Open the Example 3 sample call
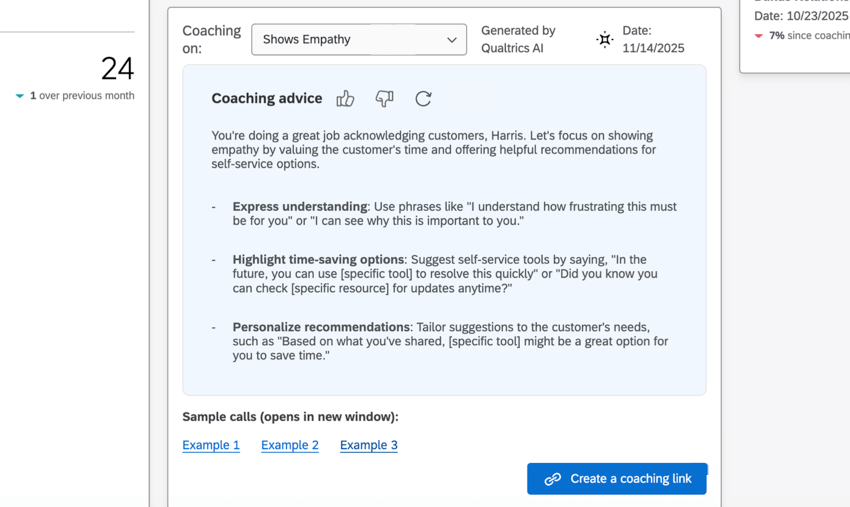 pos(369,445)
